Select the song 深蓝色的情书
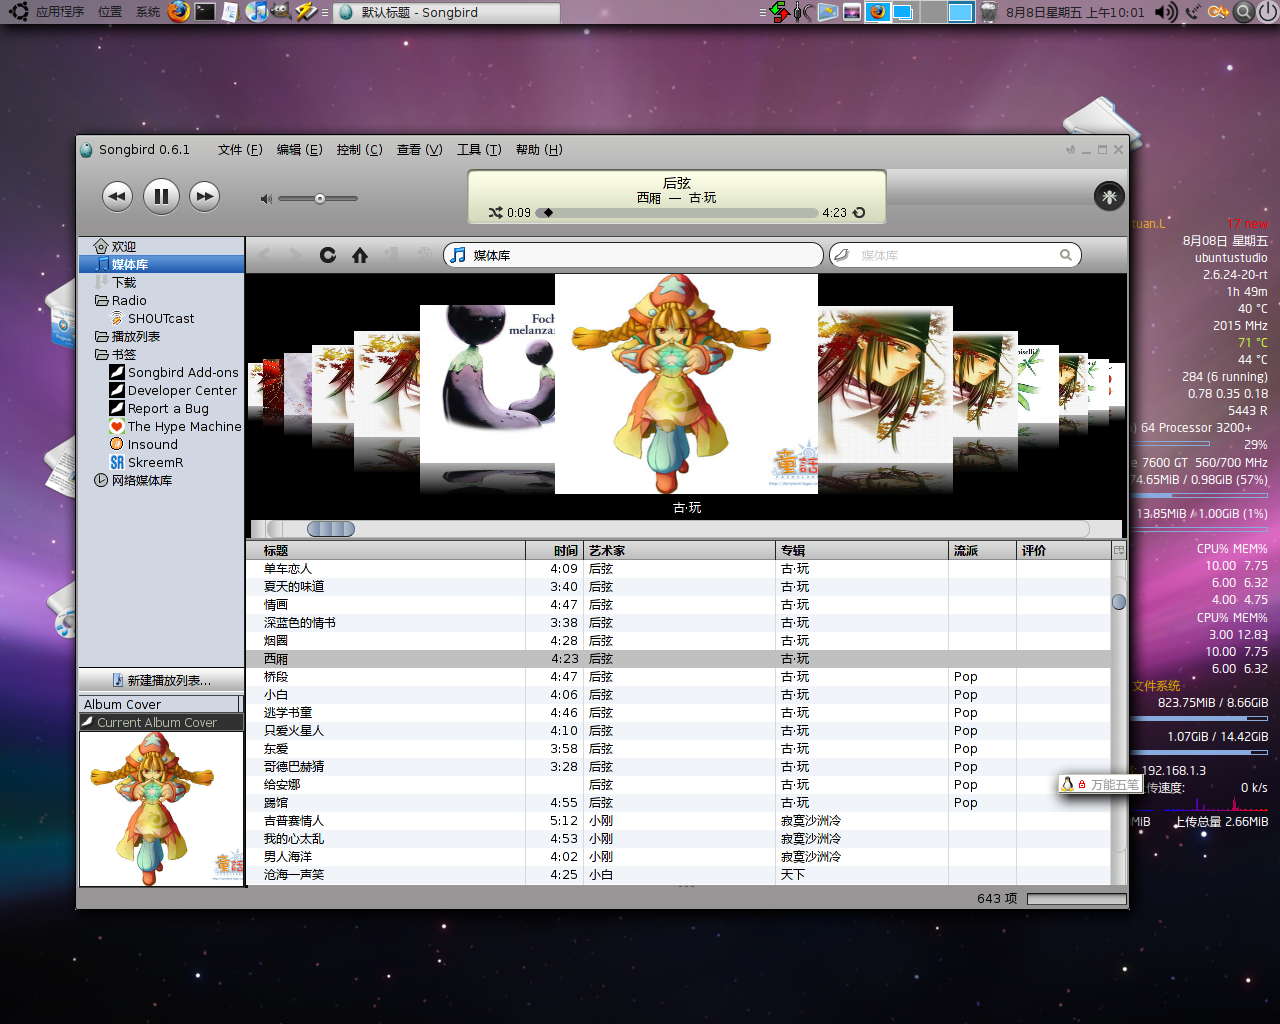The image size is (1280, 1024). 679,623
